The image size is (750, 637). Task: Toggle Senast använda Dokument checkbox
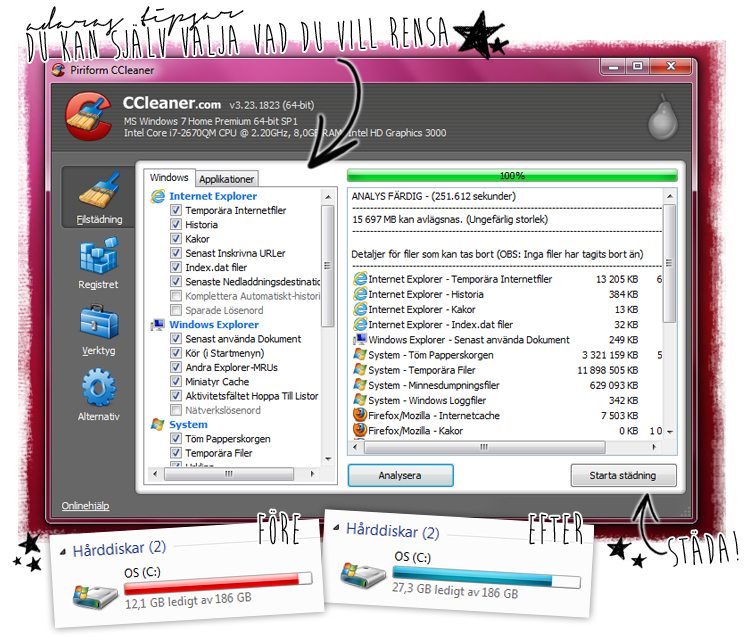point(176,339)
